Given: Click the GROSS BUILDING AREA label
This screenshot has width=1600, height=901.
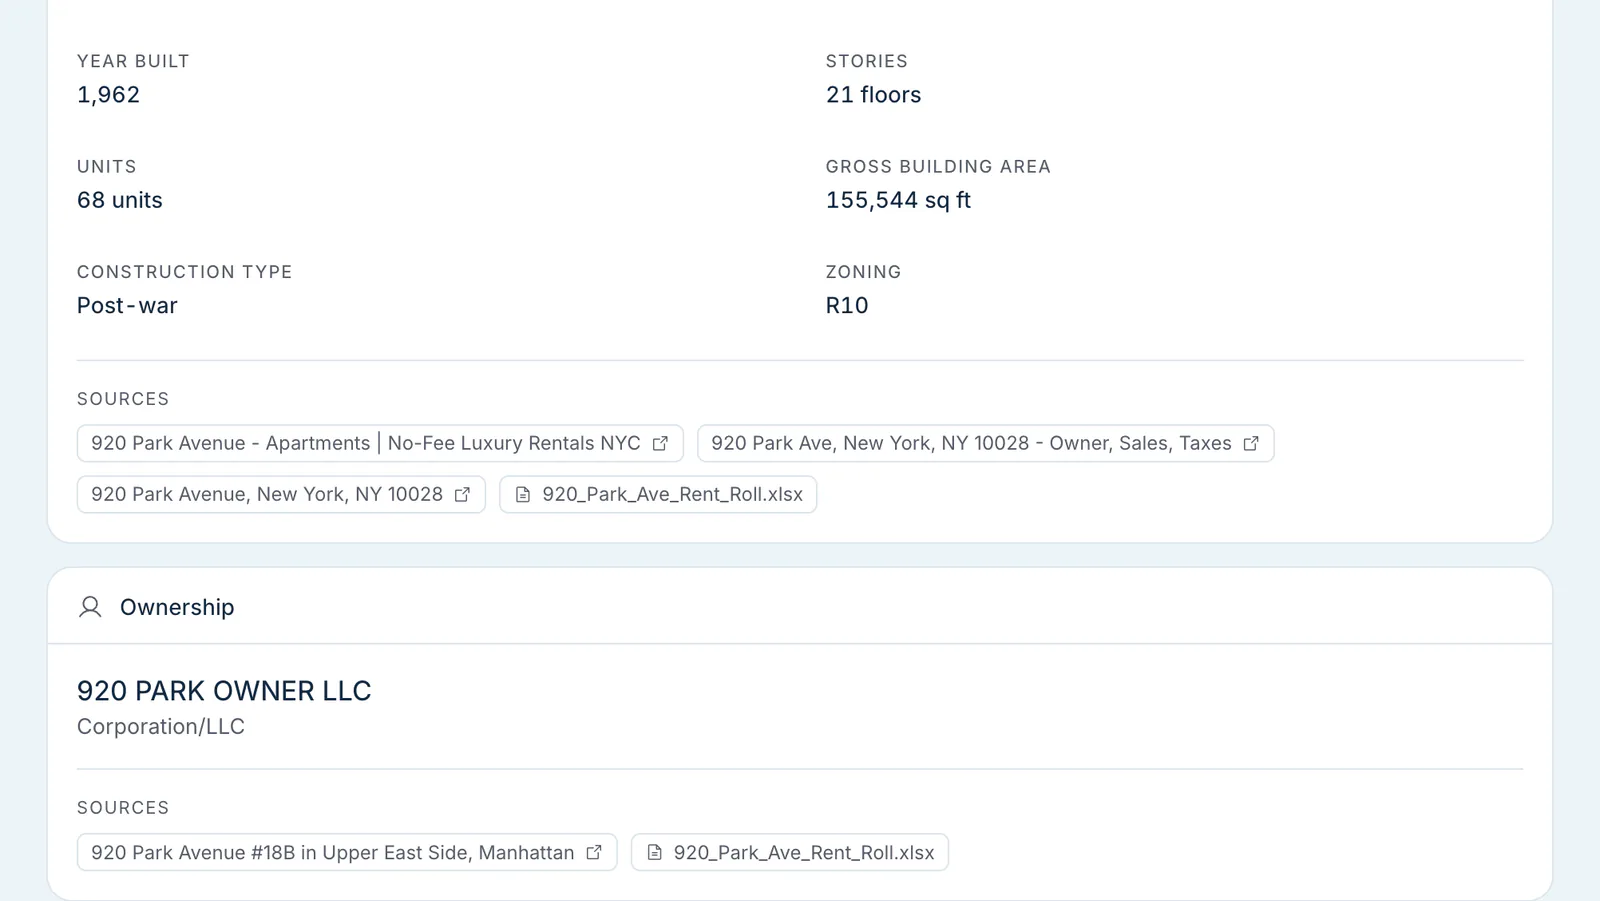Looking at the screenshot, I should coord(938,167).
